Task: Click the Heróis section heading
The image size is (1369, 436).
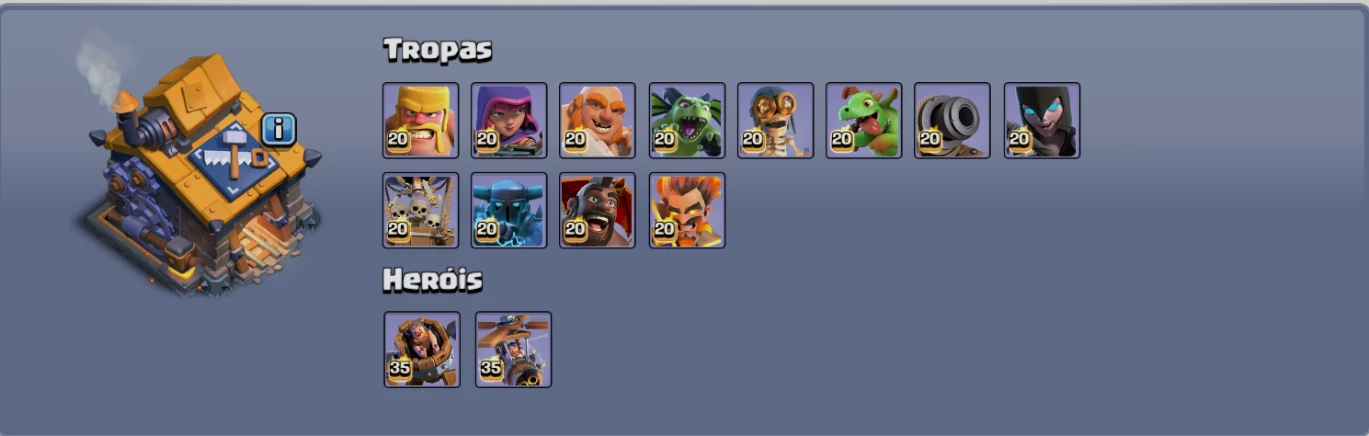Action: point(433,281)
